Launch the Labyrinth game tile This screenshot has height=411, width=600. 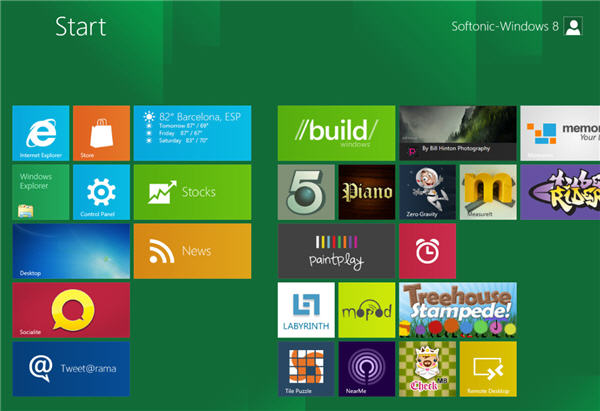[x=306, y=310]
